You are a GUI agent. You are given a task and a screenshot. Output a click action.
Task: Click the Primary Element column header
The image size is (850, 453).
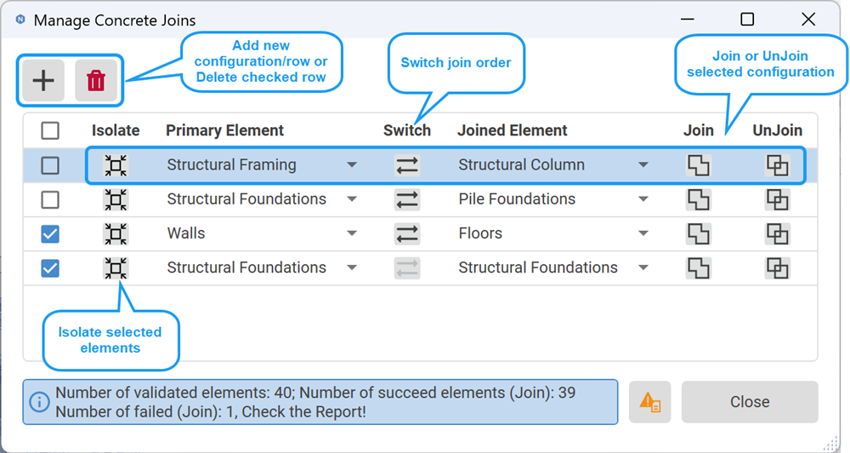pos(224,131)
